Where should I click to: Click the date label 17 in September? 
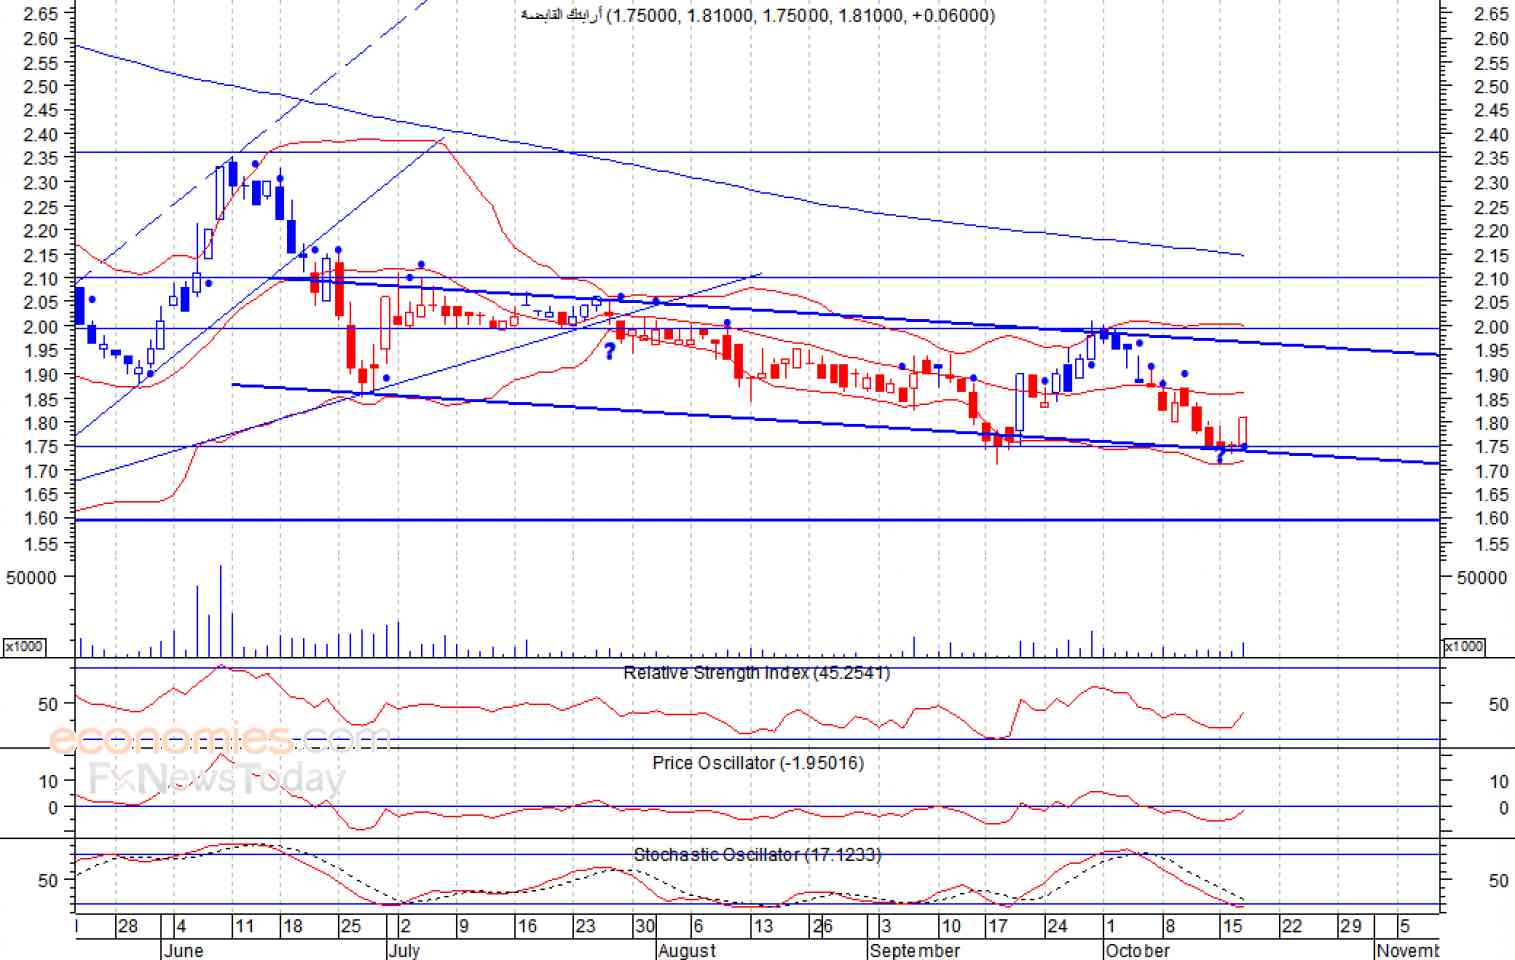(997, 927)
